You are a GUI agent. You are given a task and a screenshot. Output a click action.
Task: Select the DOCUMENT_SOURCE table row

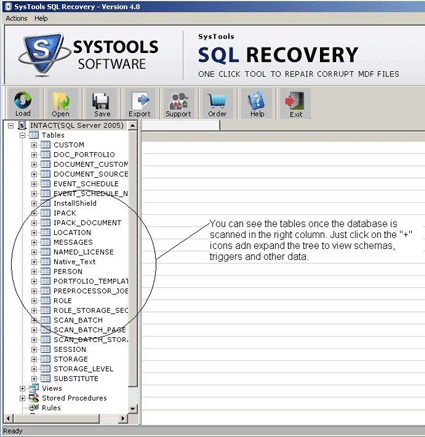pos(91,174)
